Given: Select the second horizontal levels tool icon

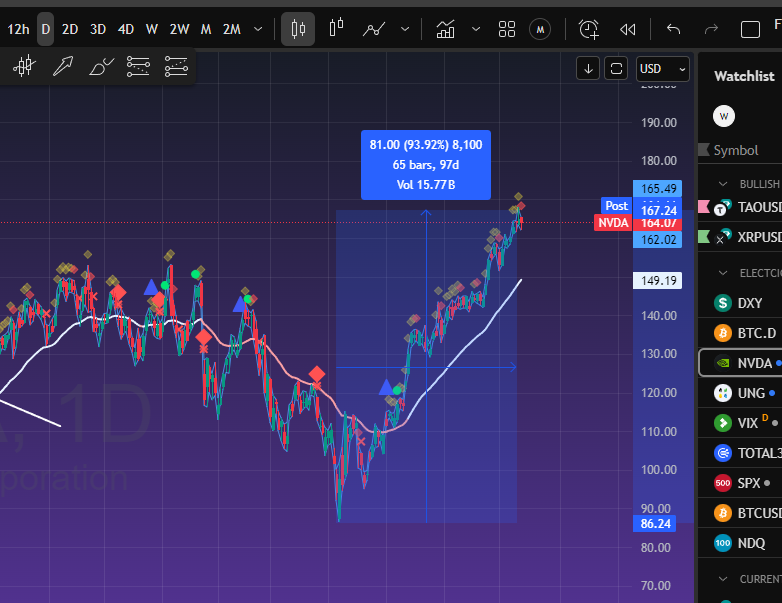Looking at the screenshot, I should pos(176,66).
